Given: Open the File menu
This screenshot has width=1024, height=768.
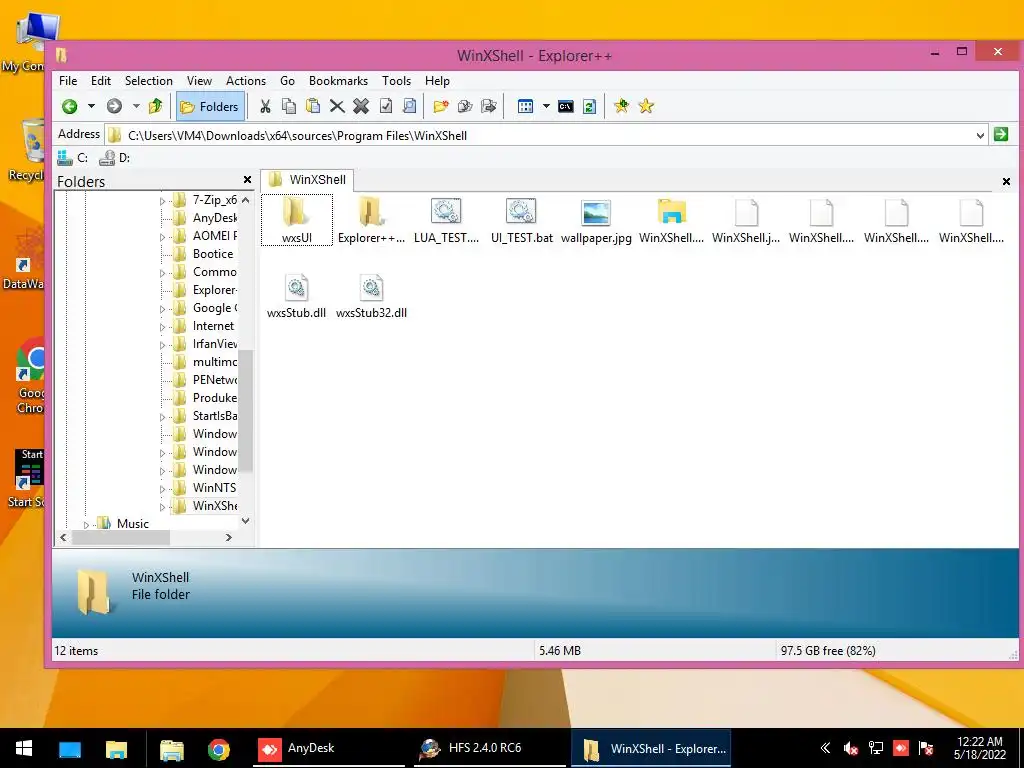Looking at the screenshot, I should tap(68, 81).
